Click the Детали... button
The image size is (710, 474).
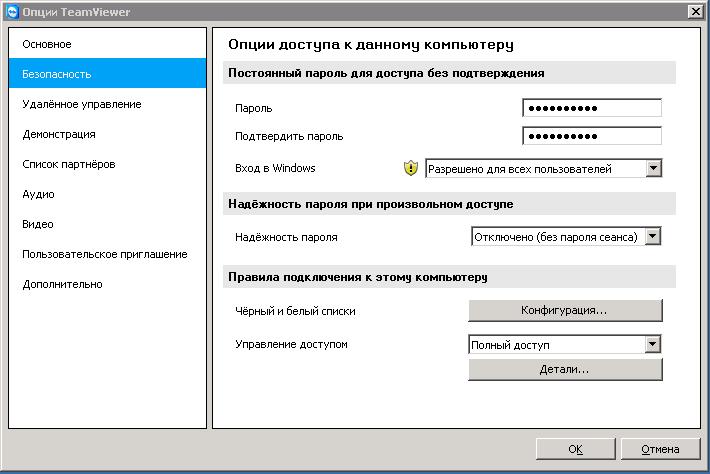[x=565, y=369]
